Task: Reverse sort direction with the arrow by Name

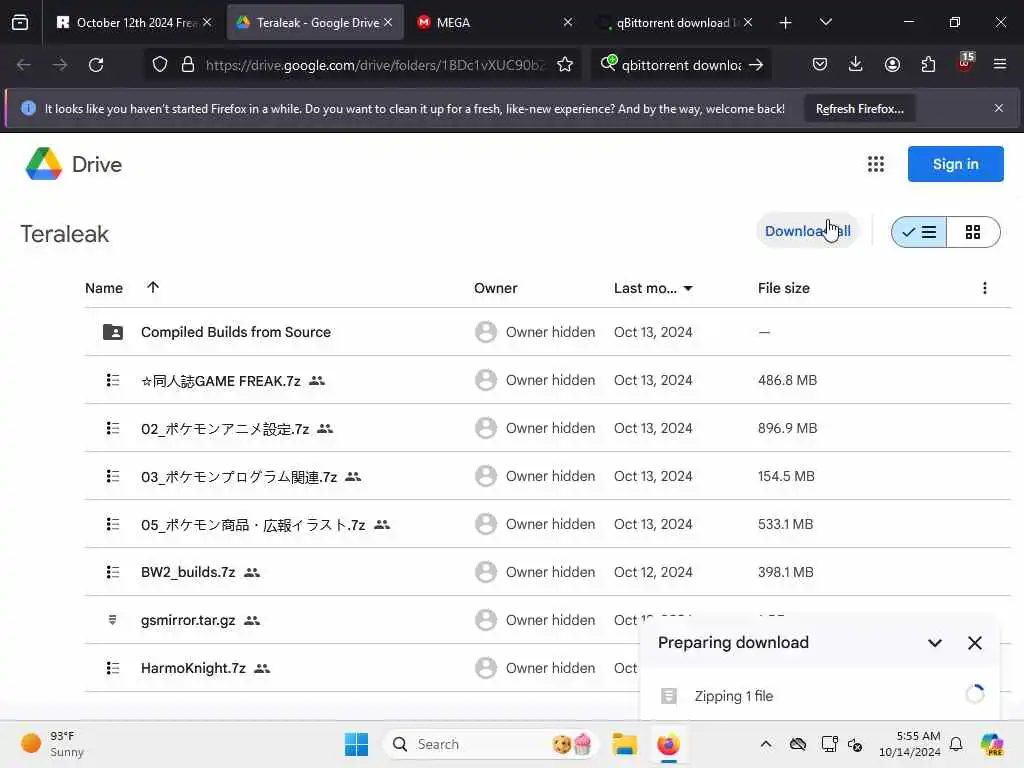Action: coord(153,287)
